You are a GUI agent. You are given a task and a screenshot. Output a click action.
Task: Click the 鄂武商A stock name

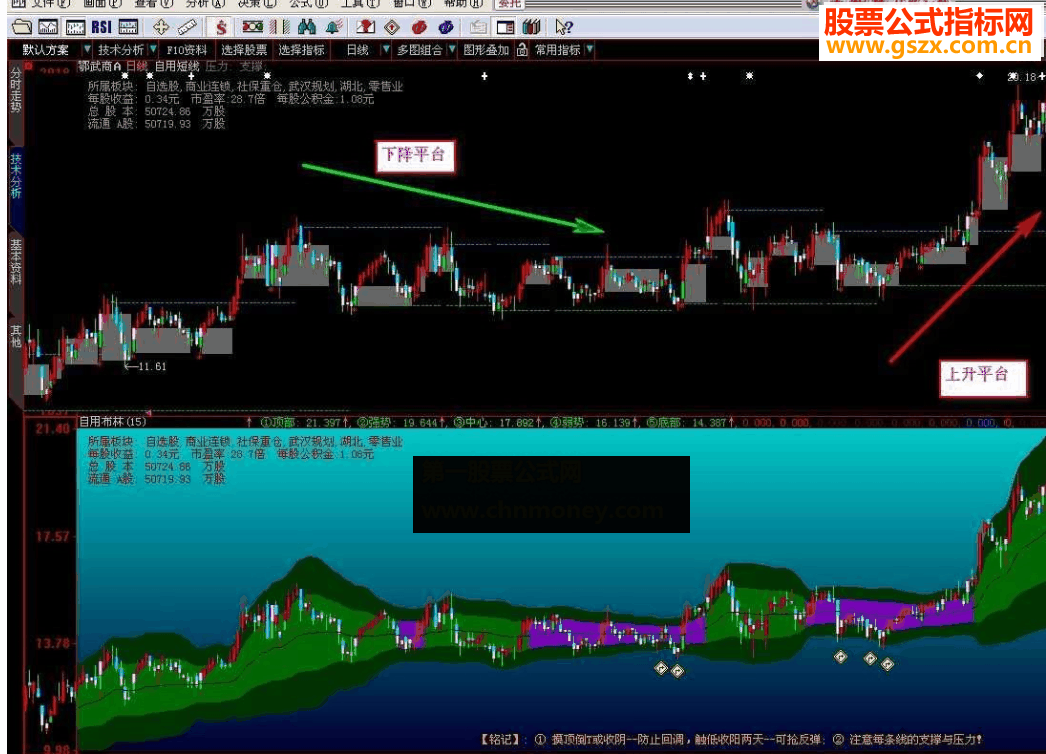[x=99, y=66]
